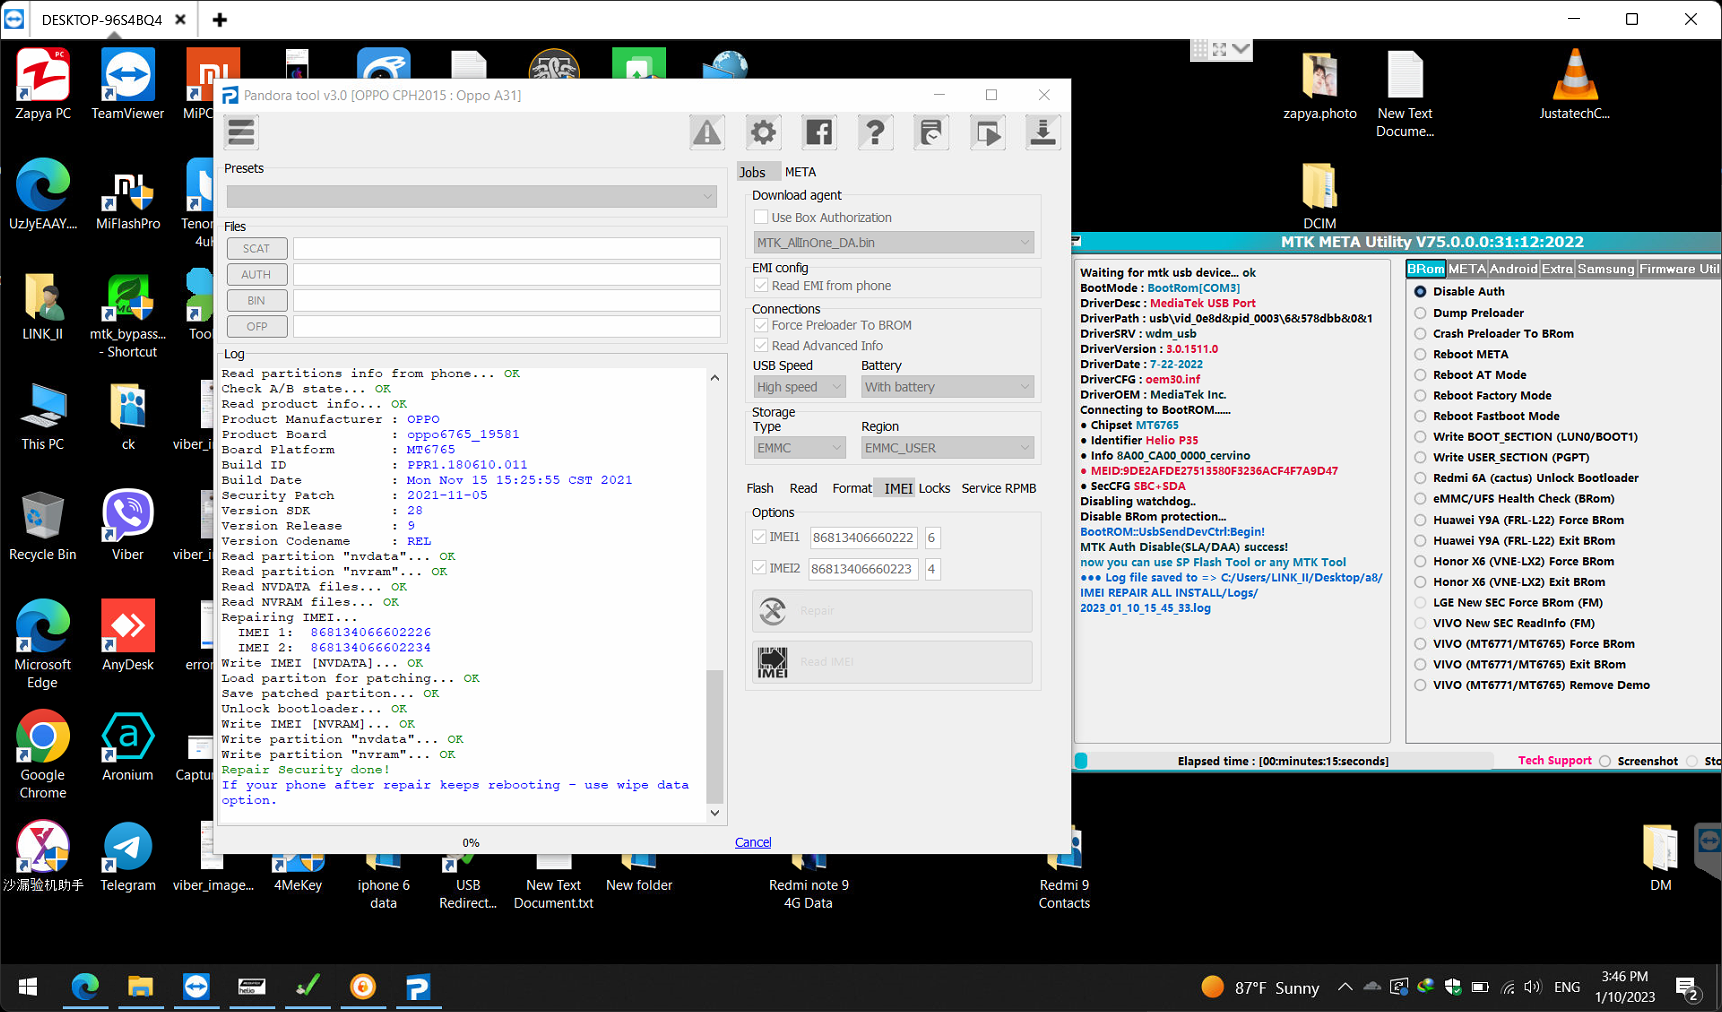1722x1012 pixels.
Task: Open the Locks tab
Action: (934, 488)
